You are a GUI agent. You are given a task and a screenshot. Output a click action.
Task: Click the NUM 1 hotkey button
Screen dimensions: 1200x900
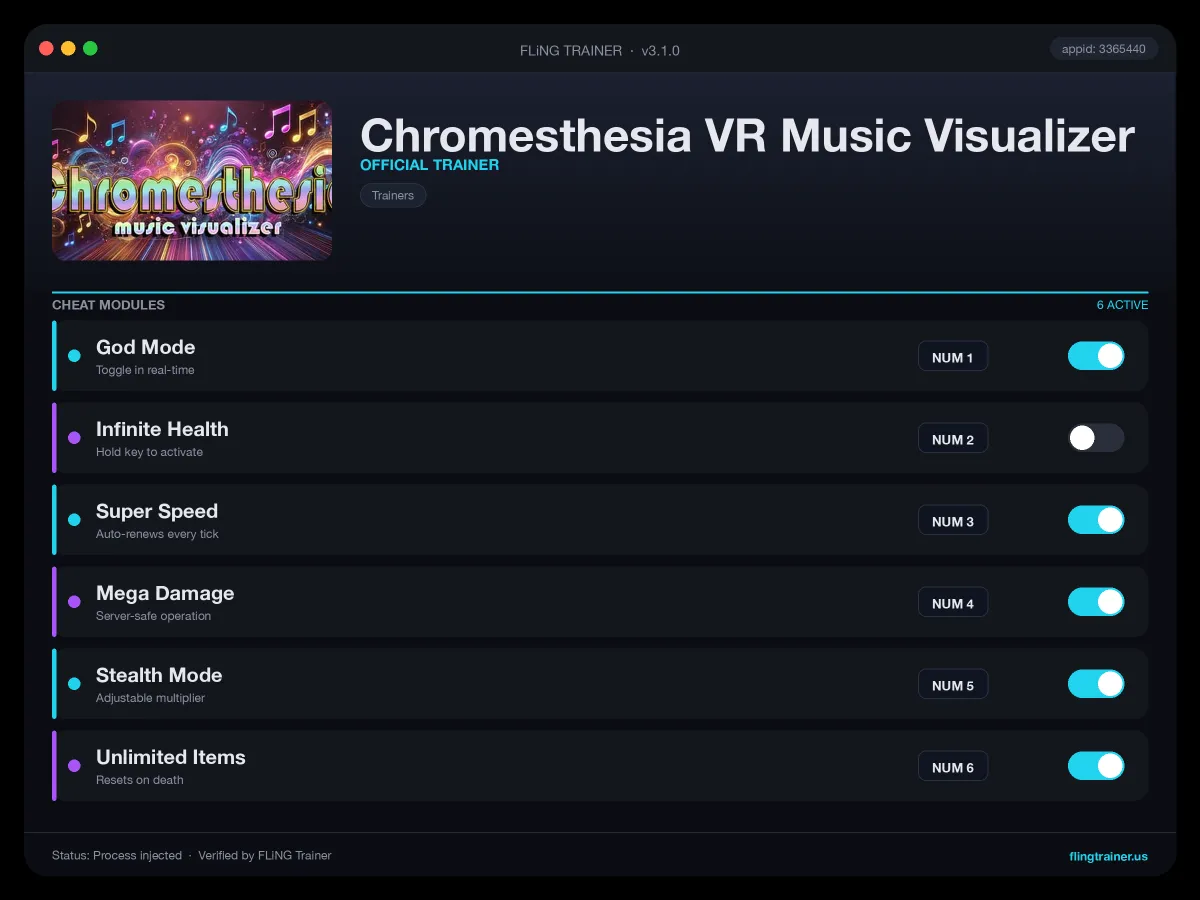point(953,357)
